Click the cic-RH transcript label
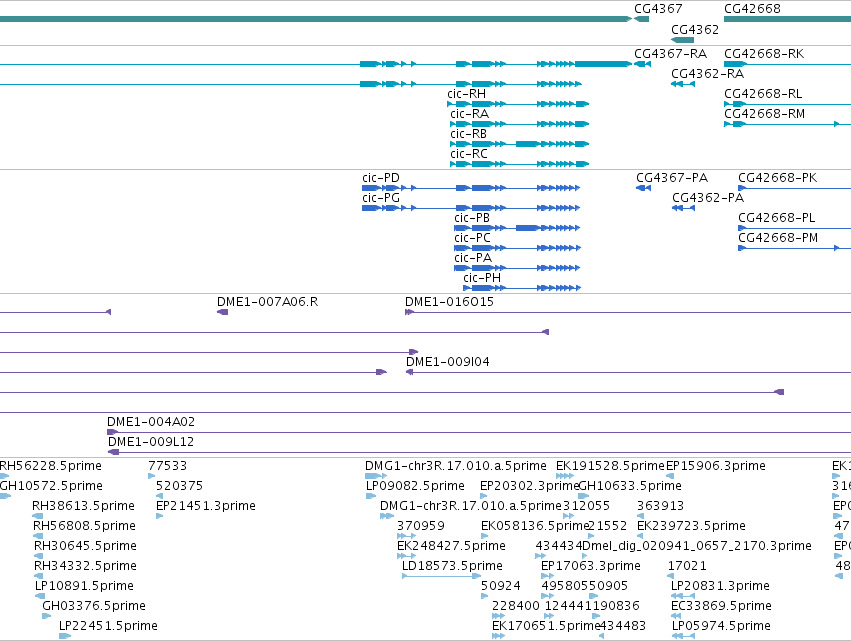This screenshot has height=641, width=851. 466,94
